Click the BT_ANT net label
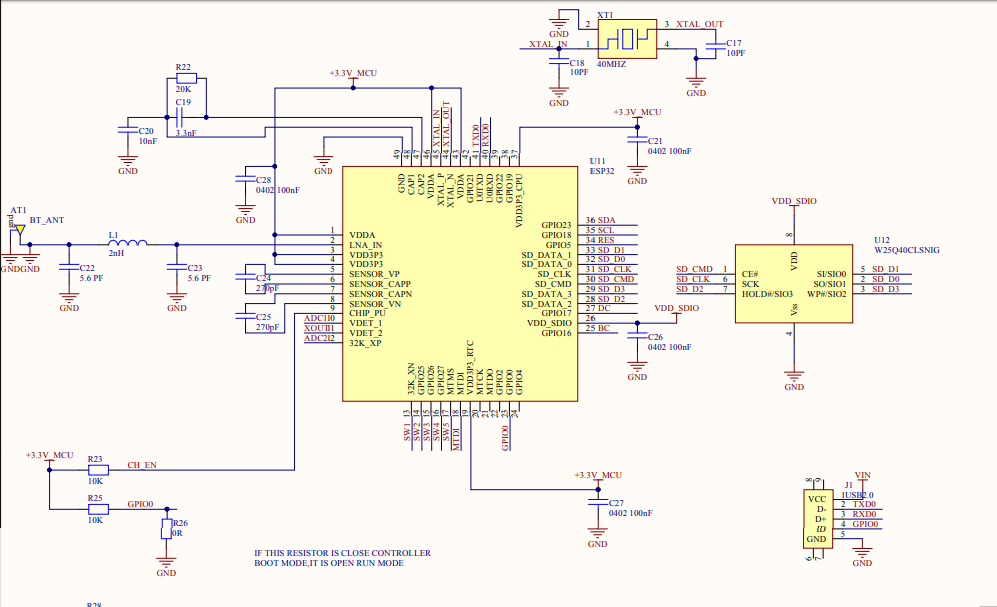 click(47, 220)
